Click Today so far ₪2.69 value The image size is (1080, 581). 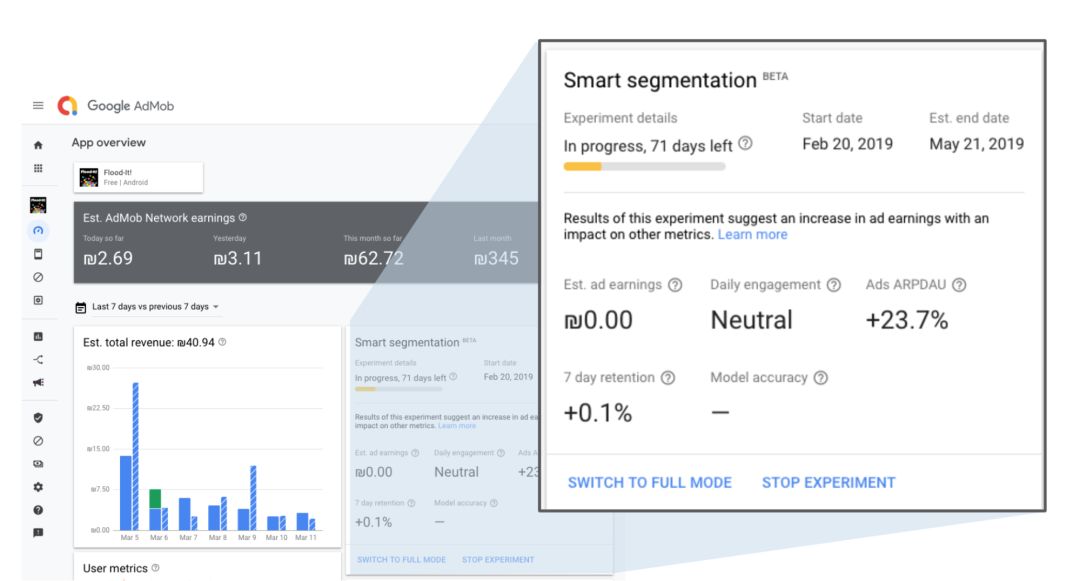[x=108, y=259]
